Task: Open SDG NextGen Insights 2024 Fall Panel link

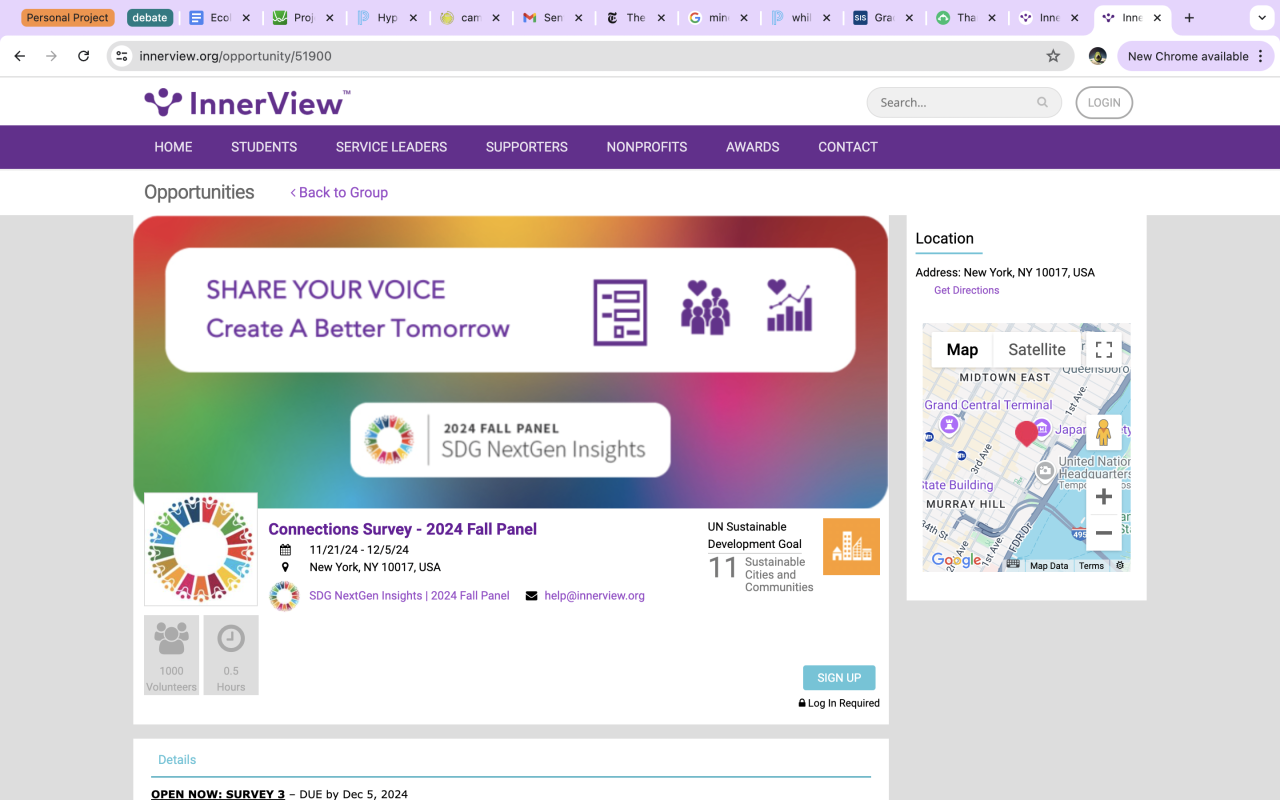Action: click(409, 596)
